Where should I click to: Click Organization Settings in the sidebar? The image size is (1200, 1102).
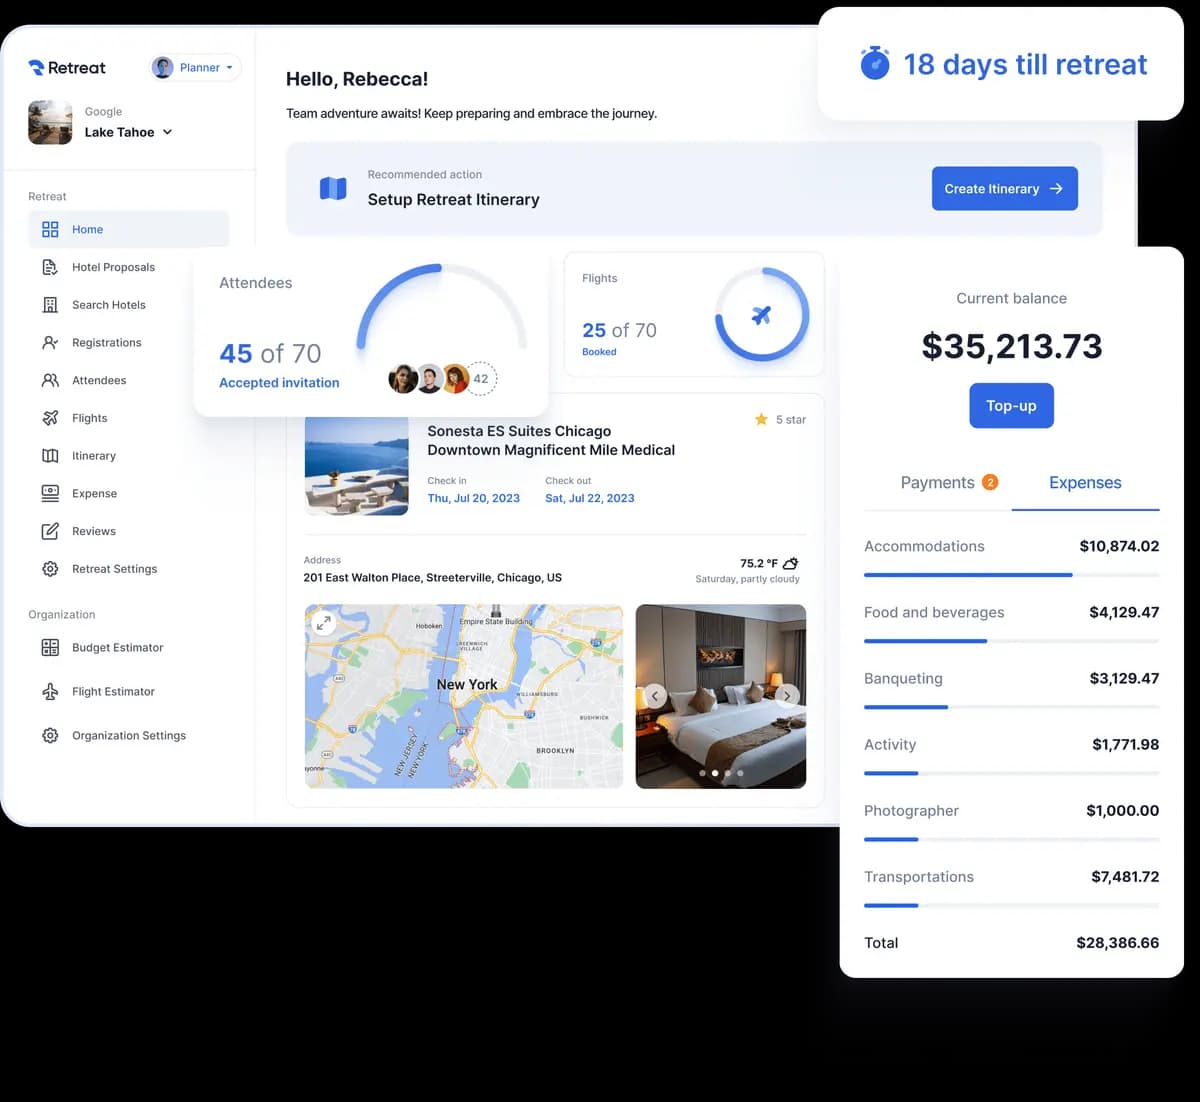click(x=128, y=735)
